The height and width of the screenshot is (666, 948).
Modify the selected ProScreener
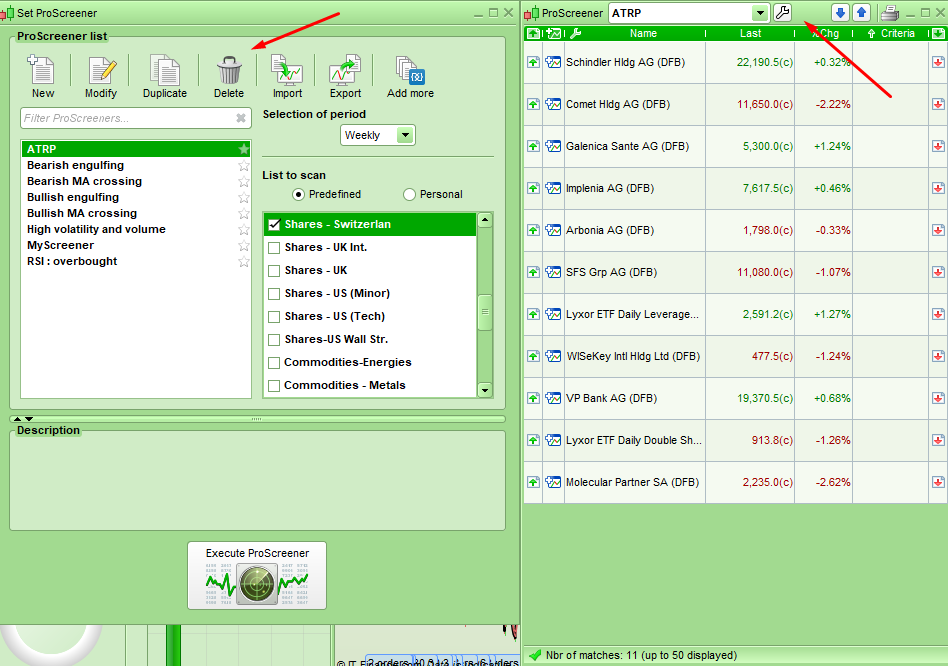(101, 77)
